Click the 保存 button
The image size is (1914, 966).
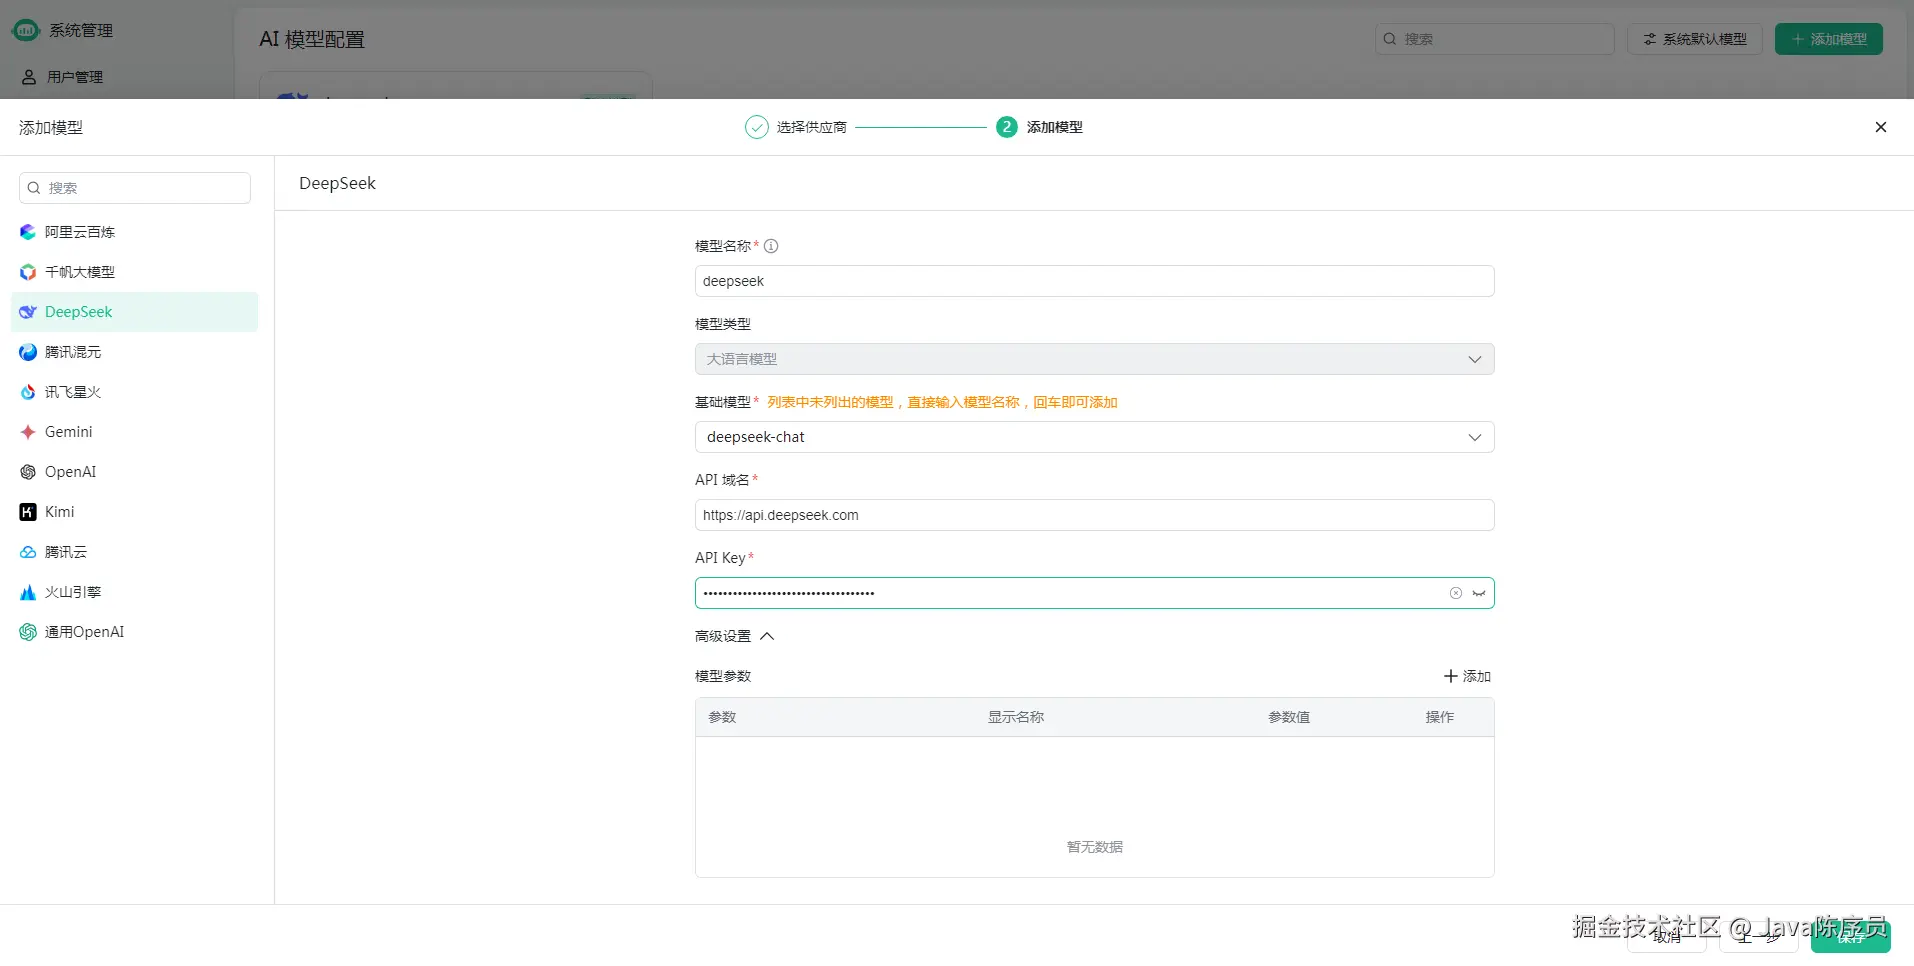click(x=1851, y=937)
